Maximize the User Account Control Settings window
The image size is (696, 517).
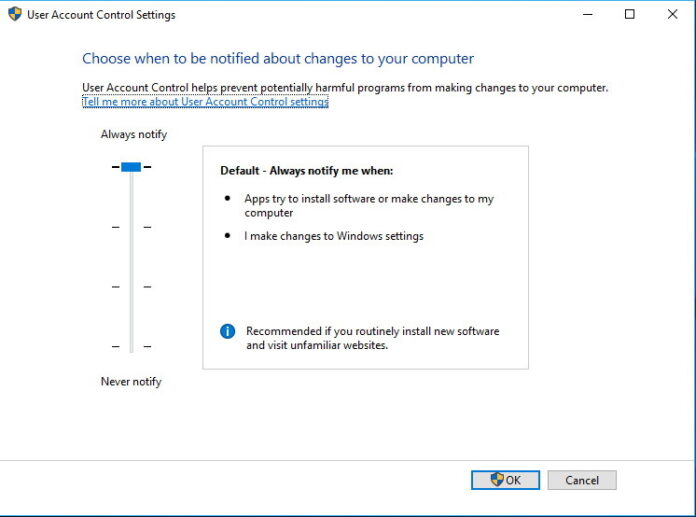(629, 15)
